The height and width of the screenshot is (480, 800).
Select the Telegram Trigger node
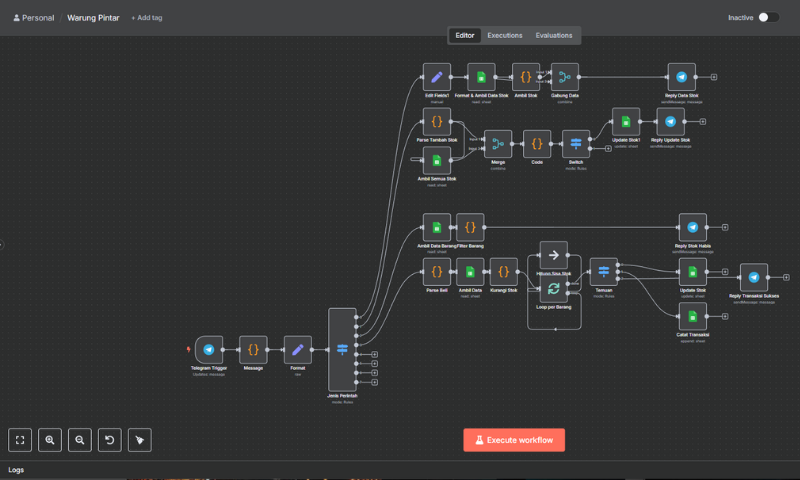209,349
